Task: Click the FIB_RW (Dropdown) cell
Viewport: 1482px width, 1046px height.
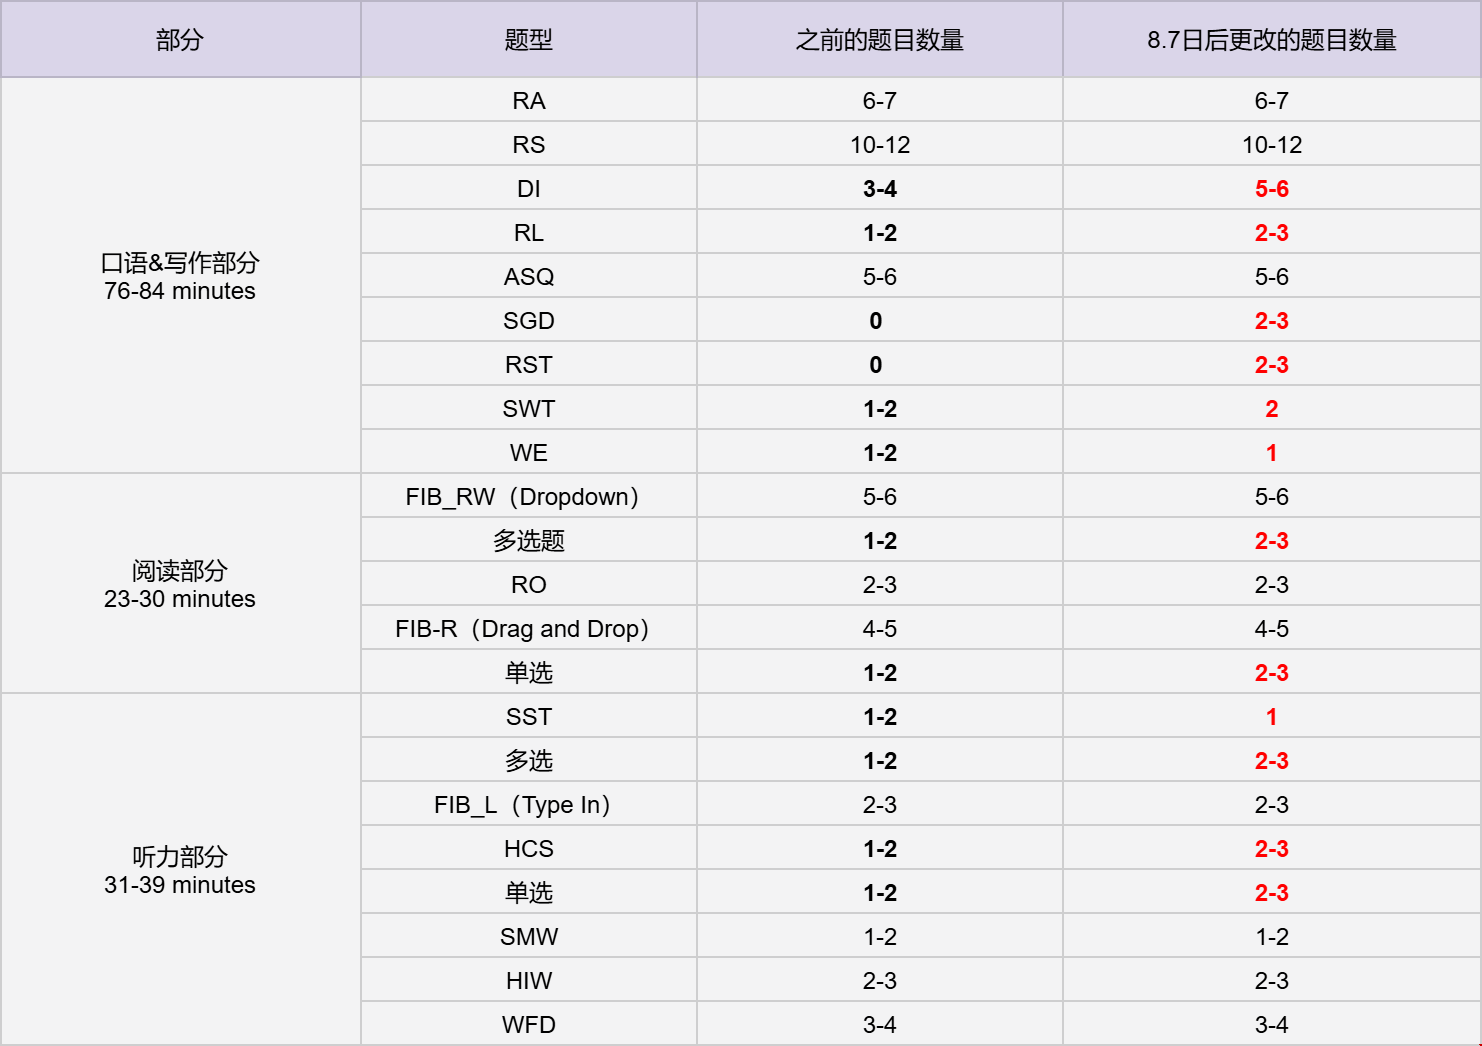Action: 522,497
